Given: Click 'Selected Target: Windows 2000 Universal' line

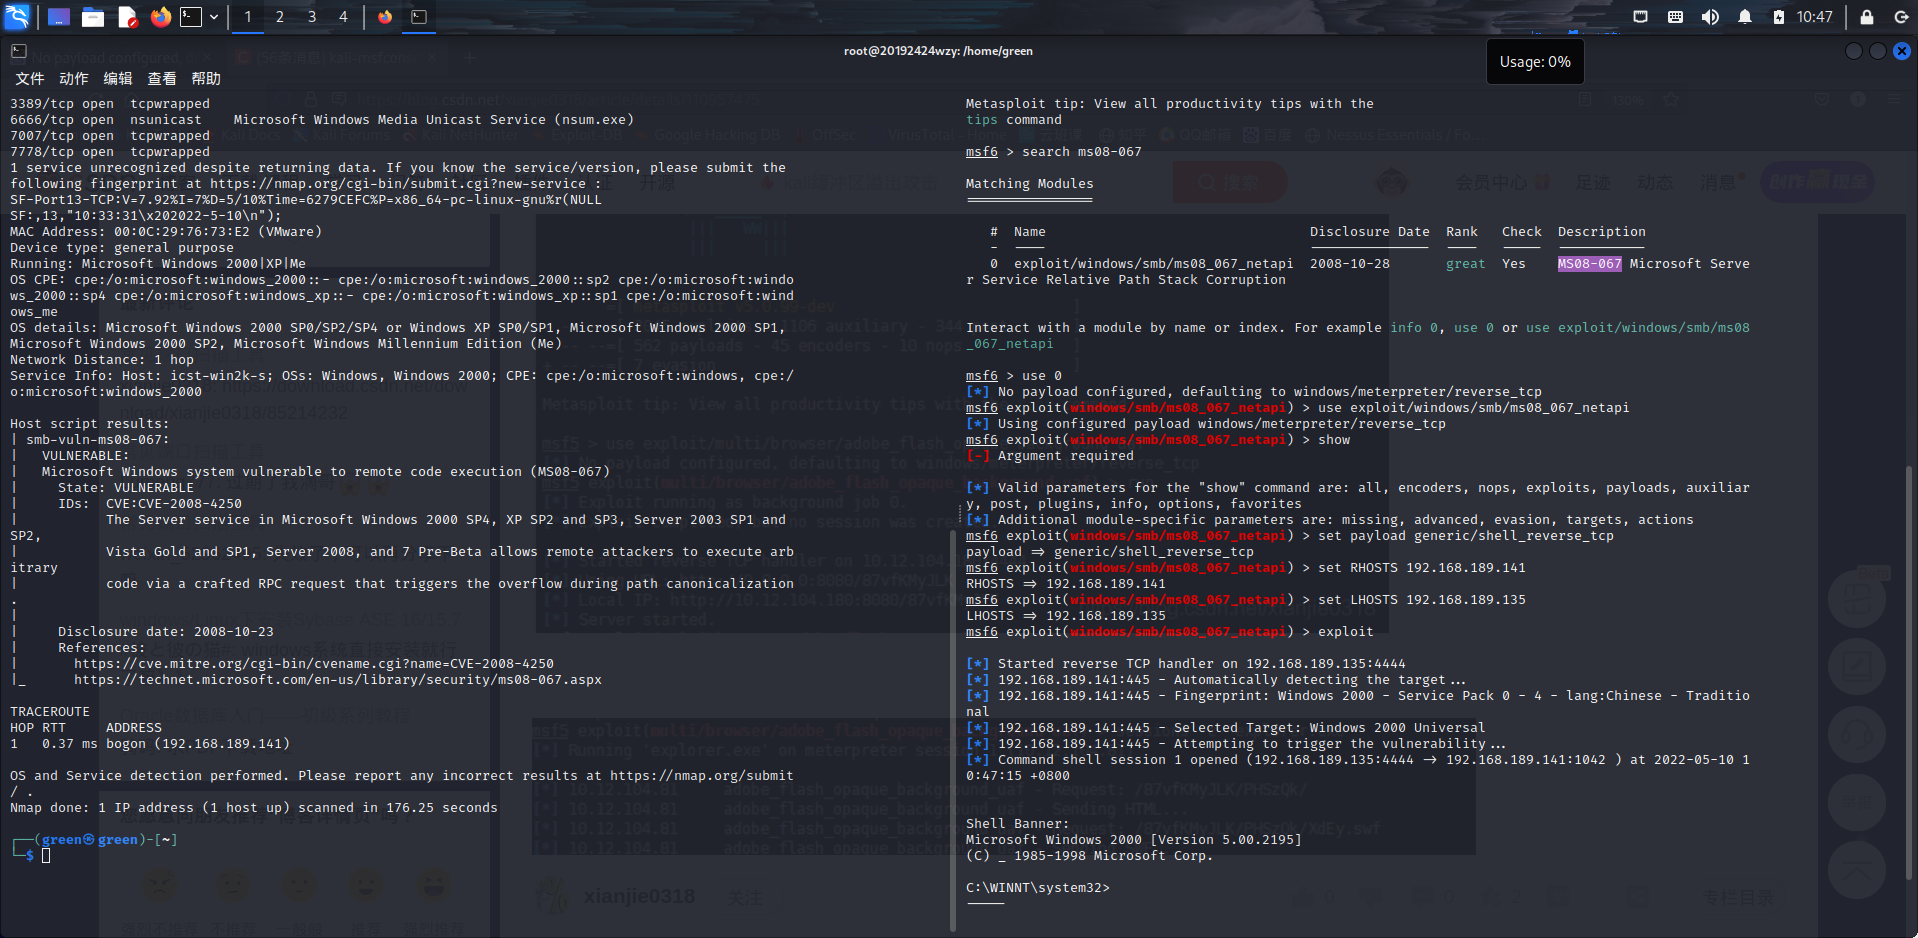Looking at the screenshot, I should click(x=1226, y=728).
